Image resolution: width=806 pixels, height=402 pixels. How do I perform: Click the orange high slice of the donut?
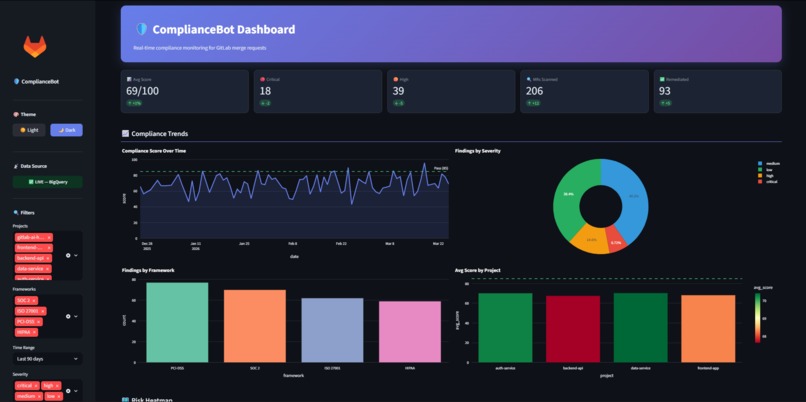pyautogui.click(x=591, y=240)
